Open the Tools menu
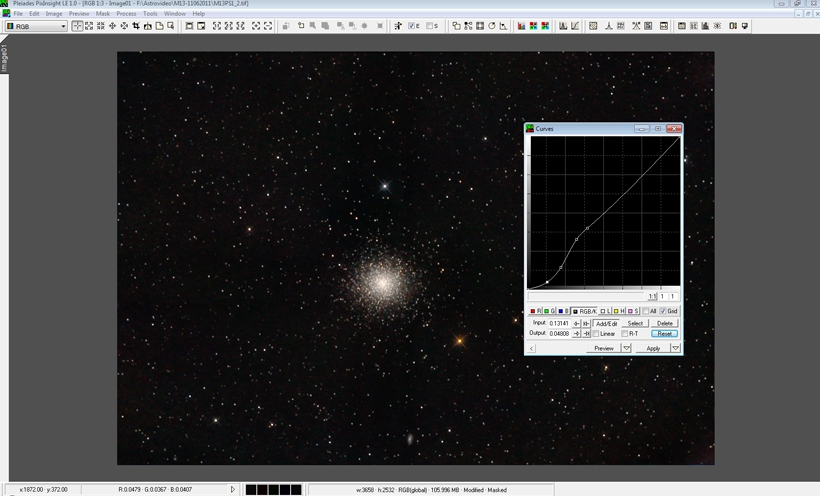 pyautogui.click(x=150, y=14)
